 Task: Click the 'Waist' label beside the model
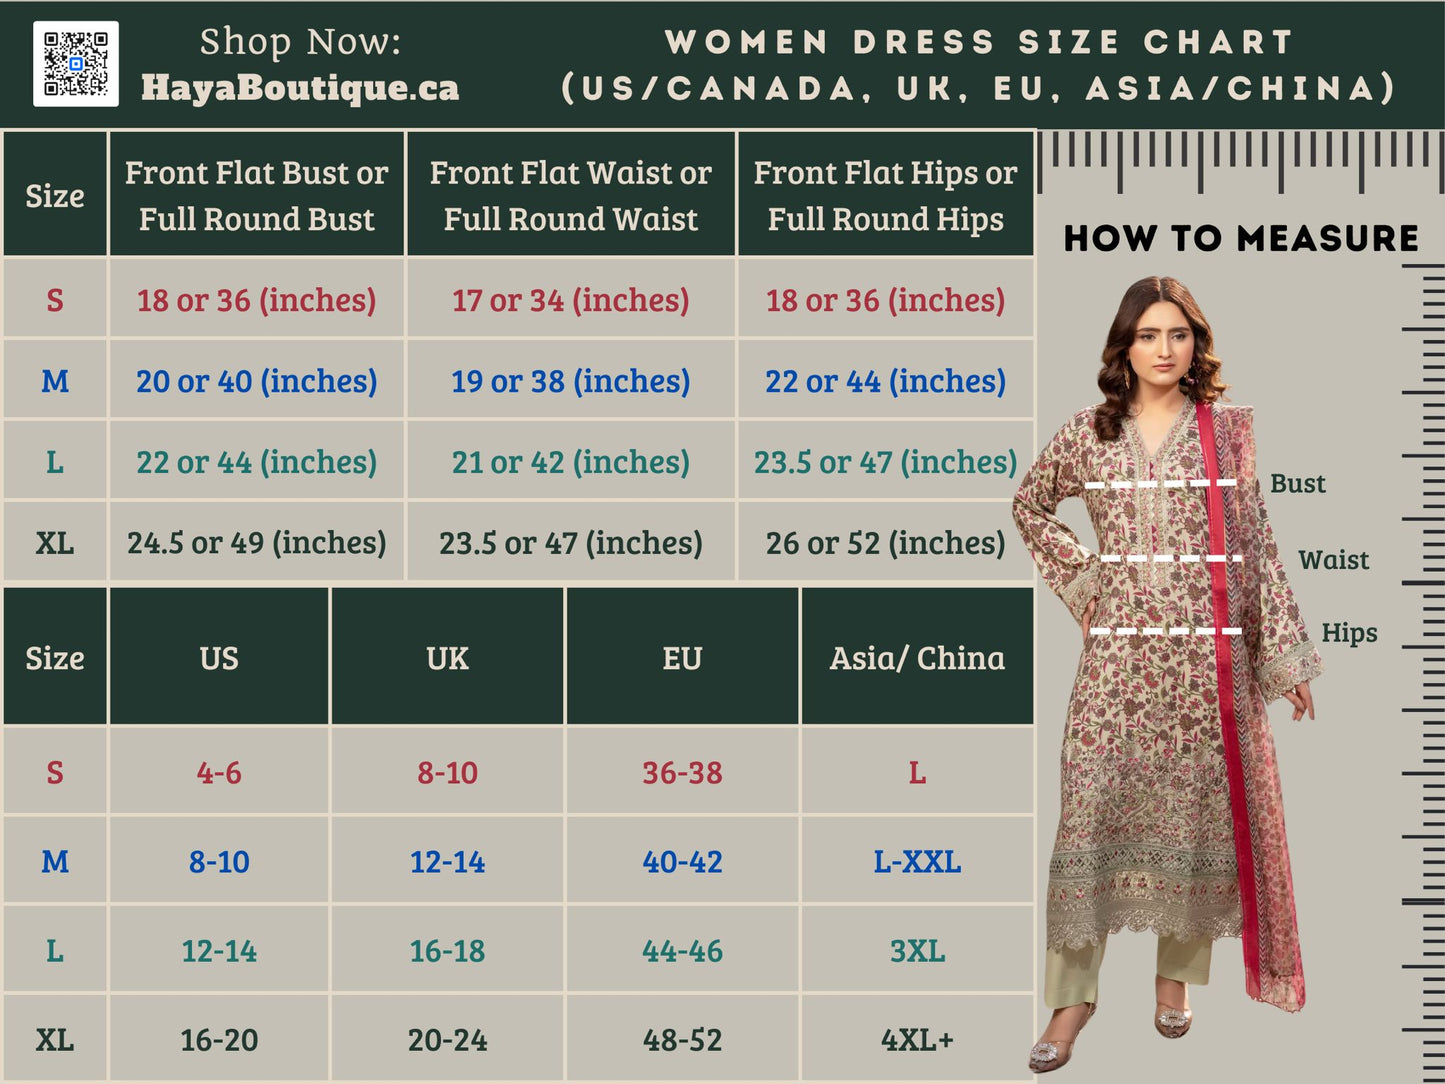[x=1333, y=560]
